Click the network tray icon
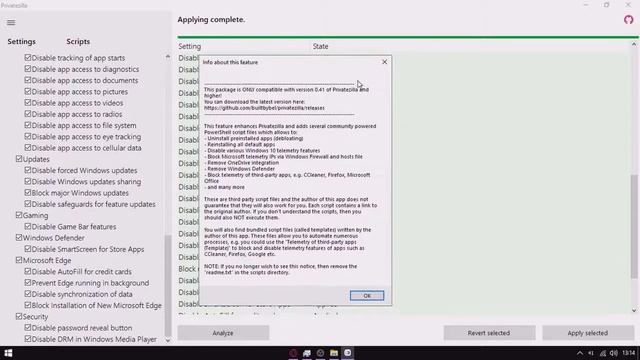This screenshot has height=360, width=640. click(x=603, y=353)
